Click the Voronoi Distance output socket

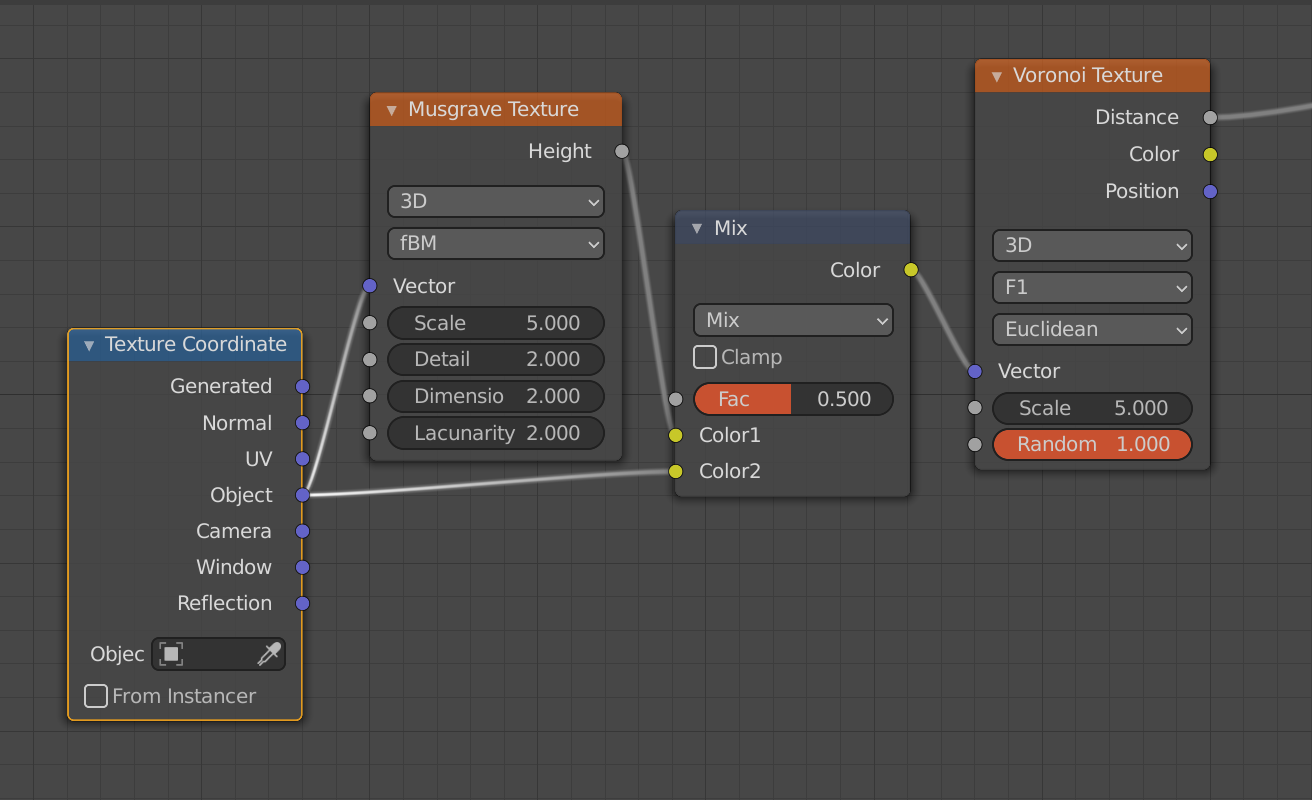pos(1210,117)
